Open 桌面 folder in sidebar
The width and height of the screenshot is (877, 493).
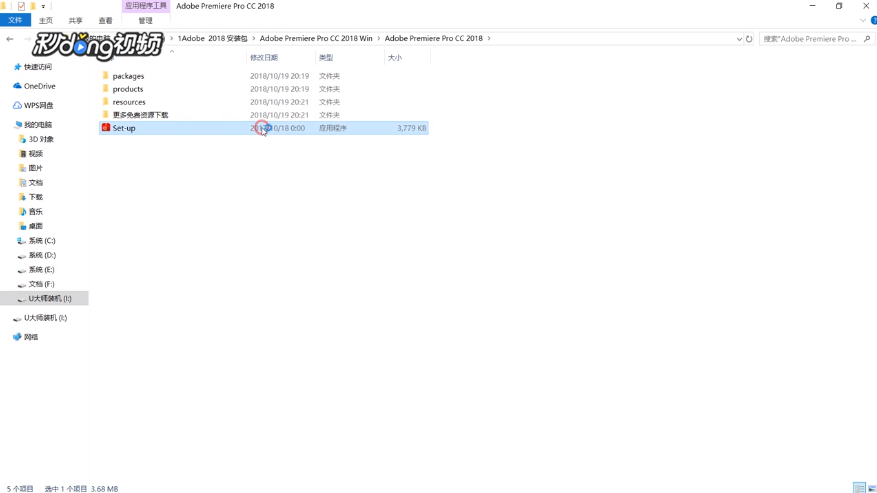36,226
